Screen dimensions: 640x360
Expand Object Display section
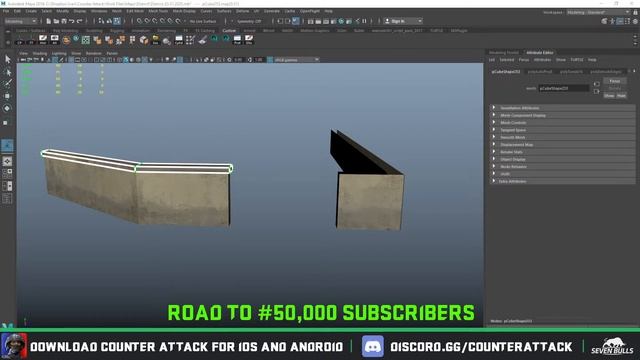tap(562, 160)
